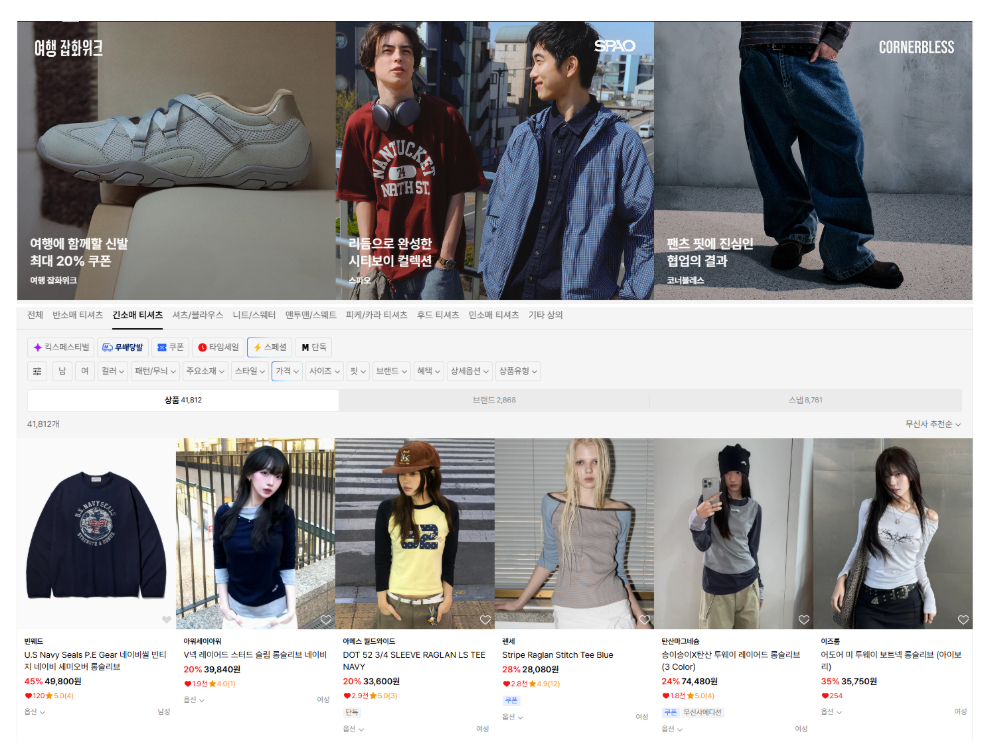The image size is (1000, 750).
Task: Open the 브랜드 2,868 results tab
Action: click(x=494, y=400)
